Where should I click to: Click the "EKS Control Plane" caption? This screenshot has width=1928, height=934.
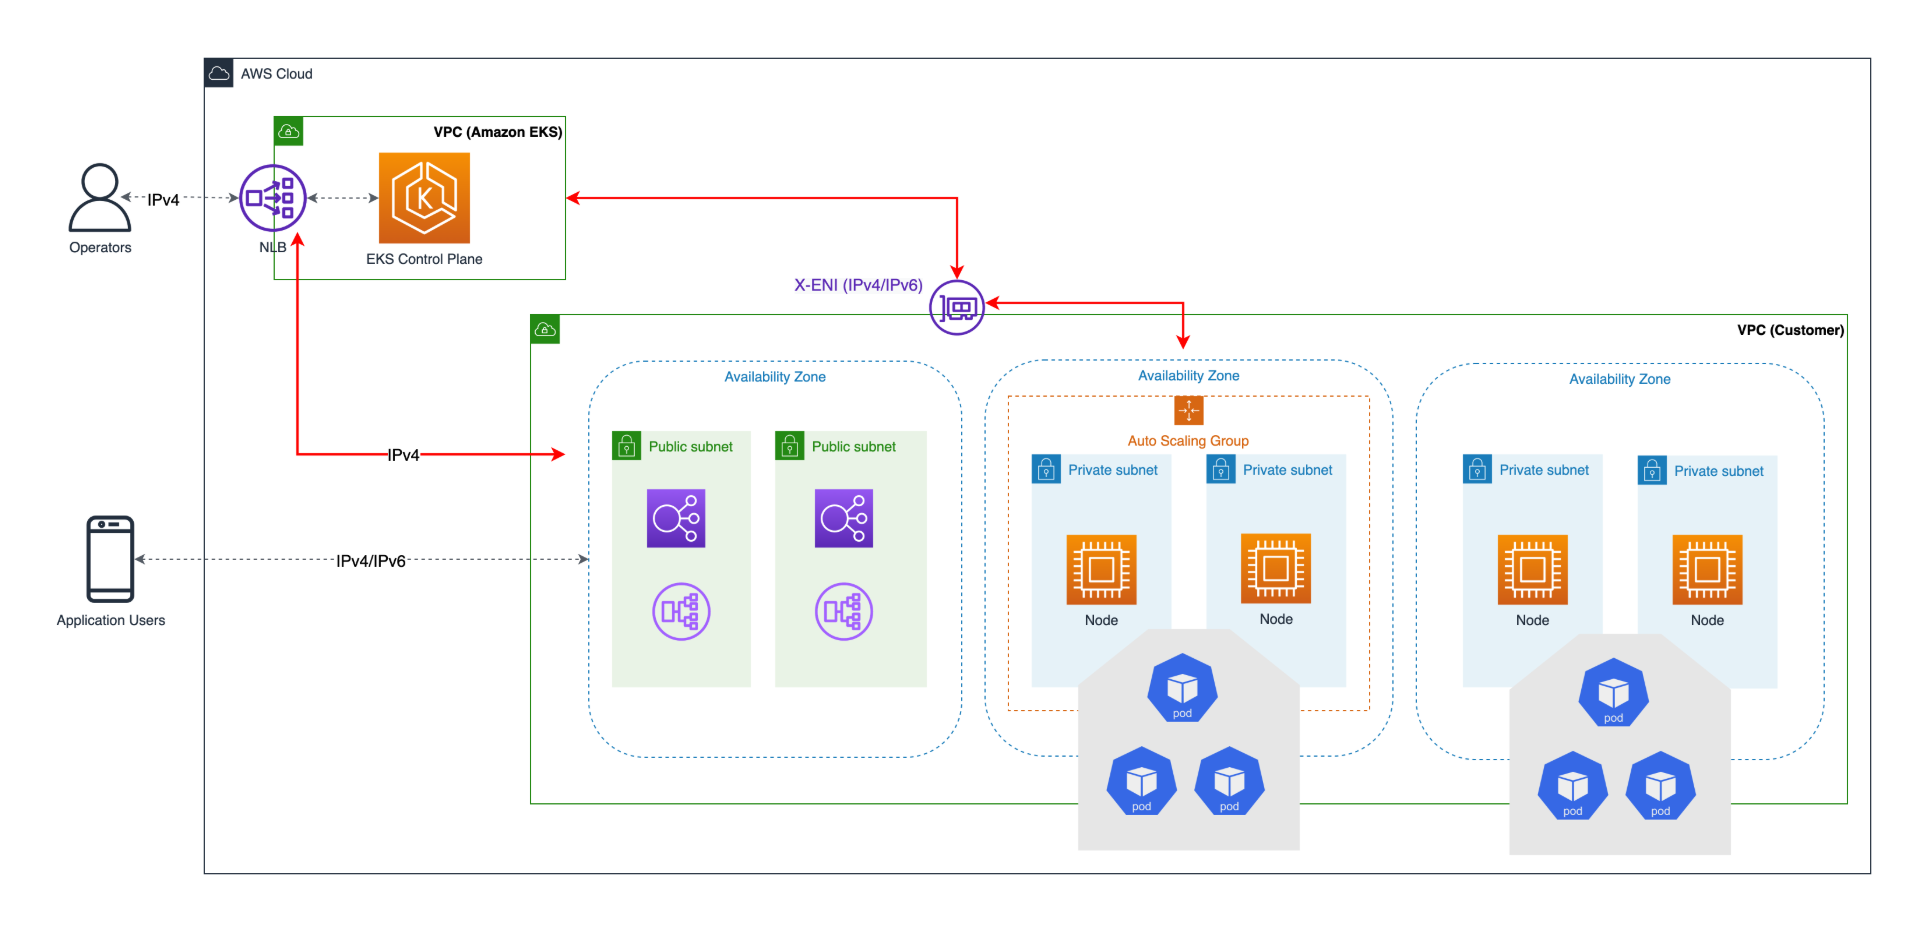coord(424,259)
